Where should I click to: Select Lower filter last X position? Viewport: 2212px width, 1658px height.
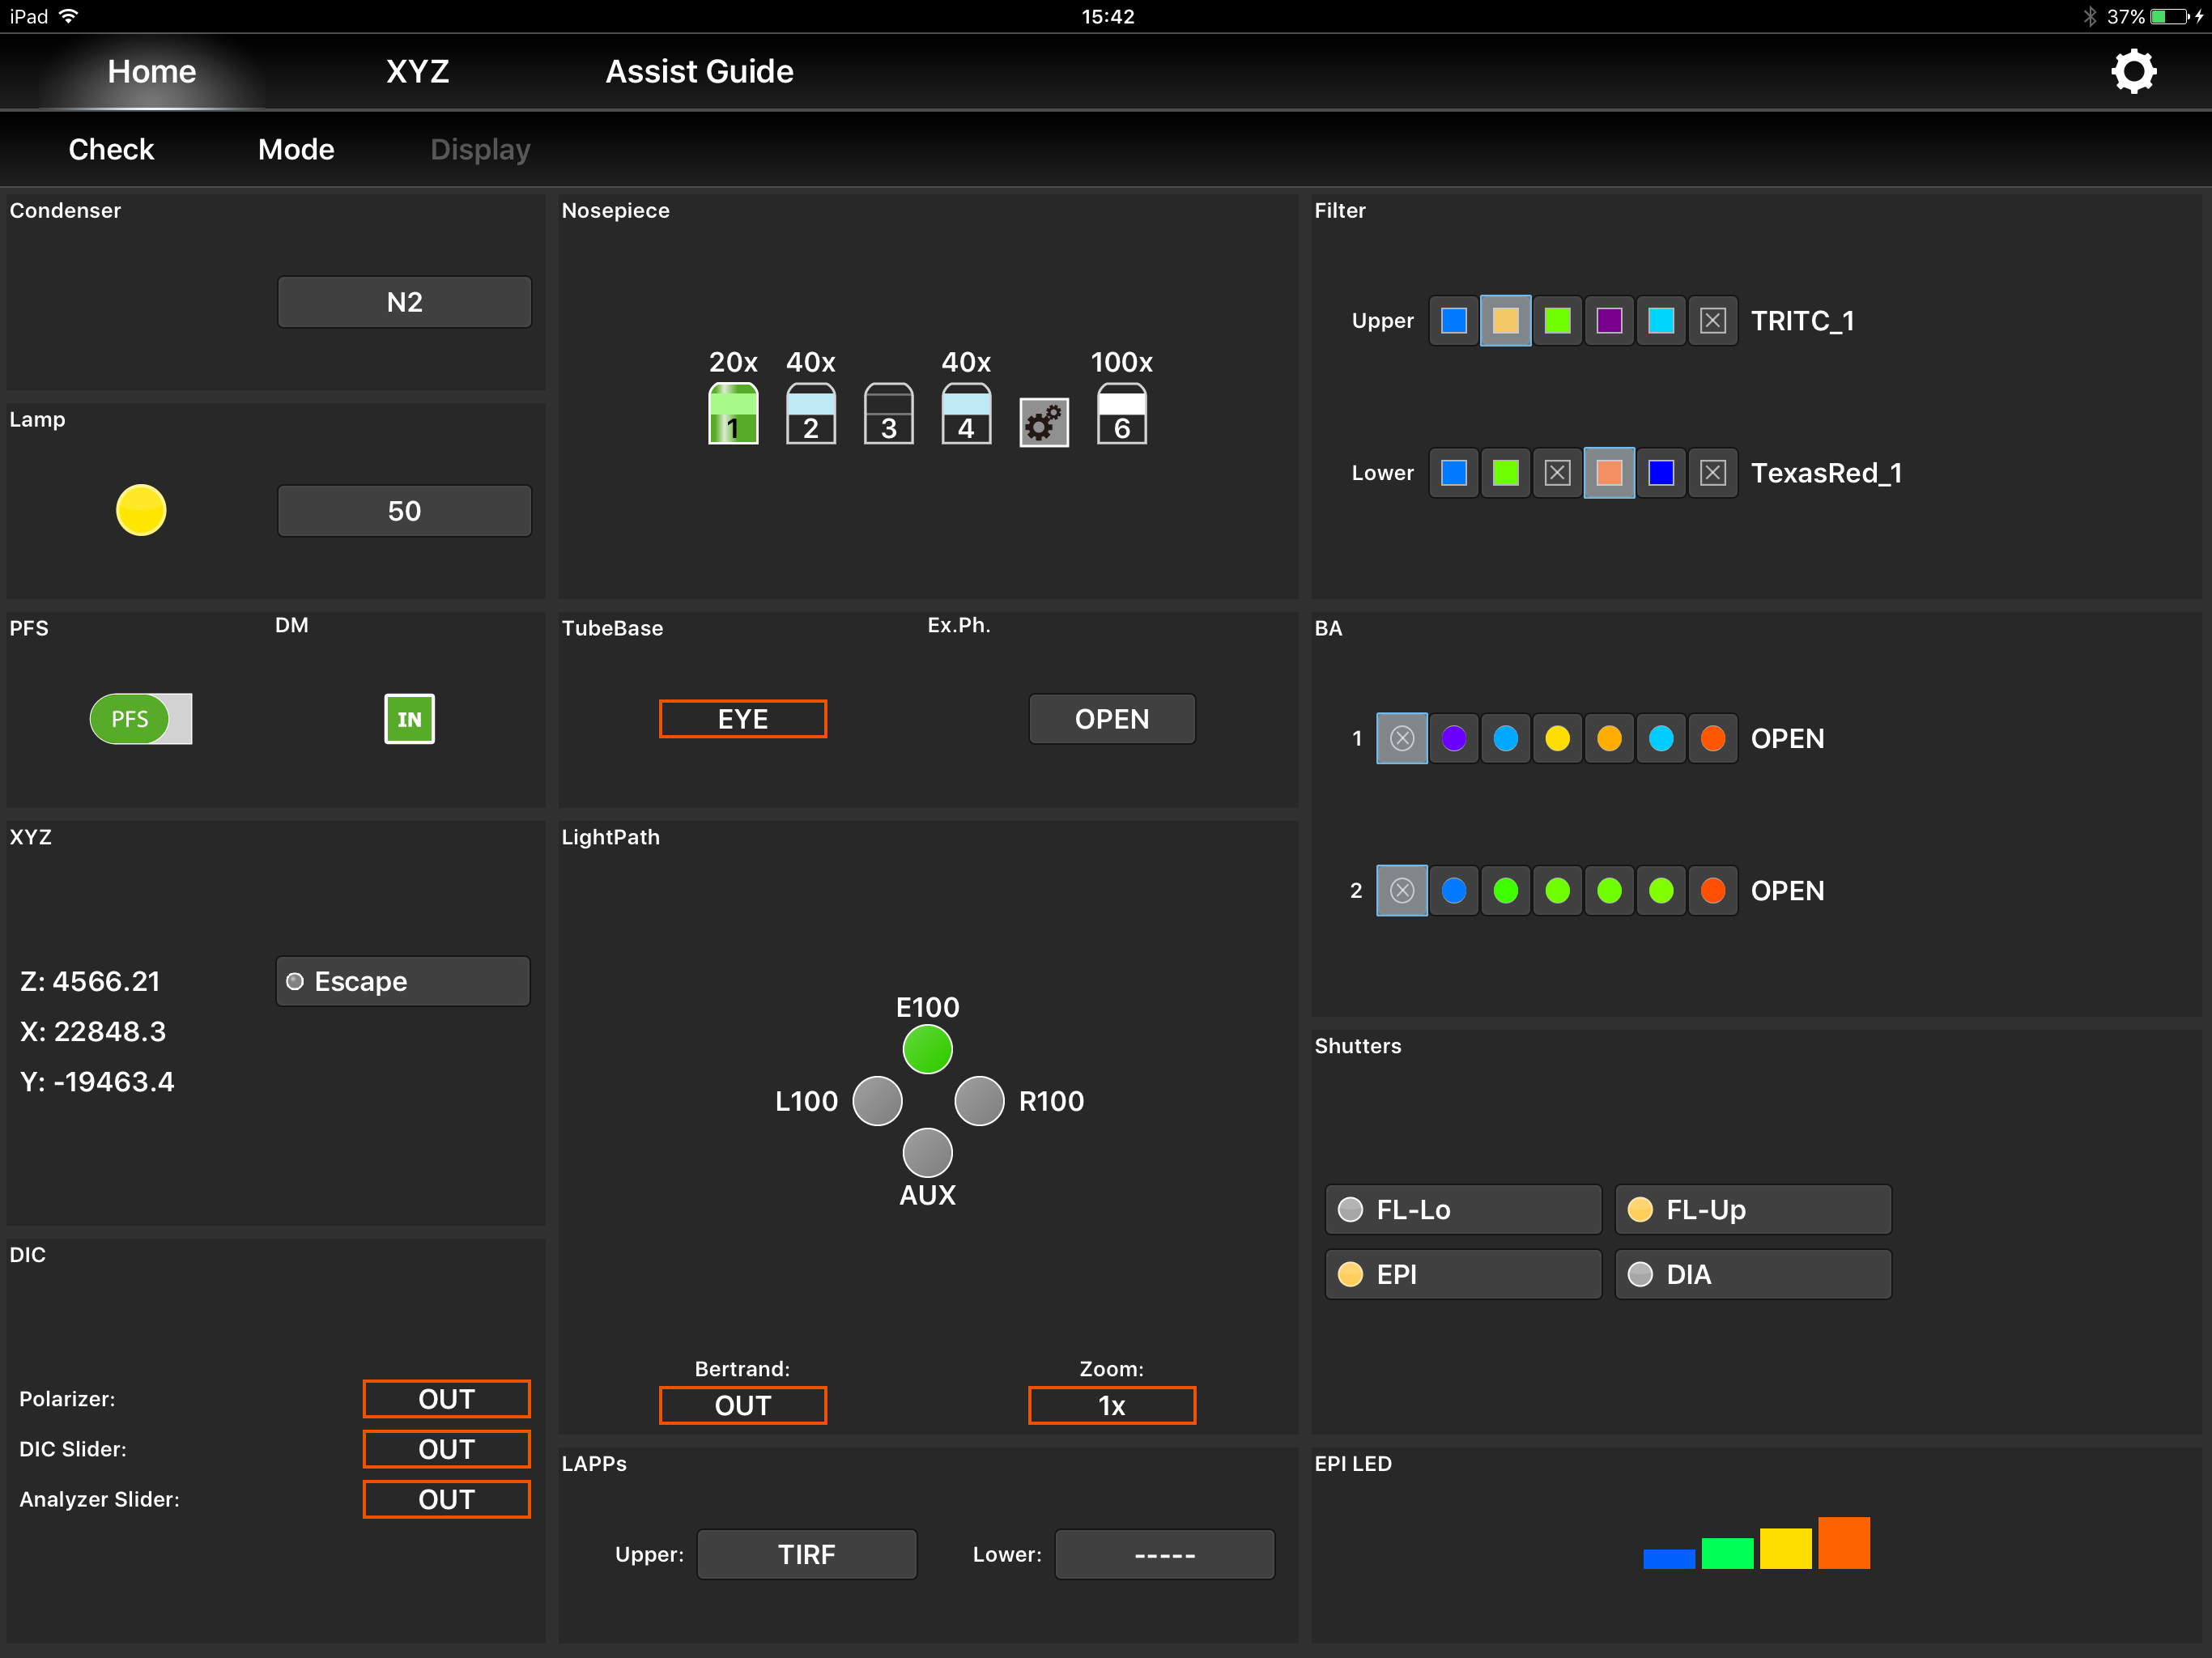(1713, 472)
